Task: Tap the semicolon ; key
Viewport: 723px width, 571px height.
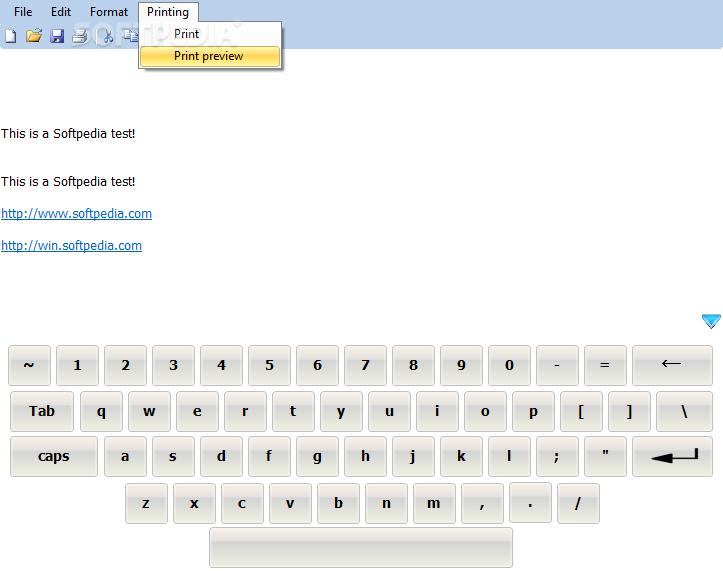Action: click(x=557, y=457)
